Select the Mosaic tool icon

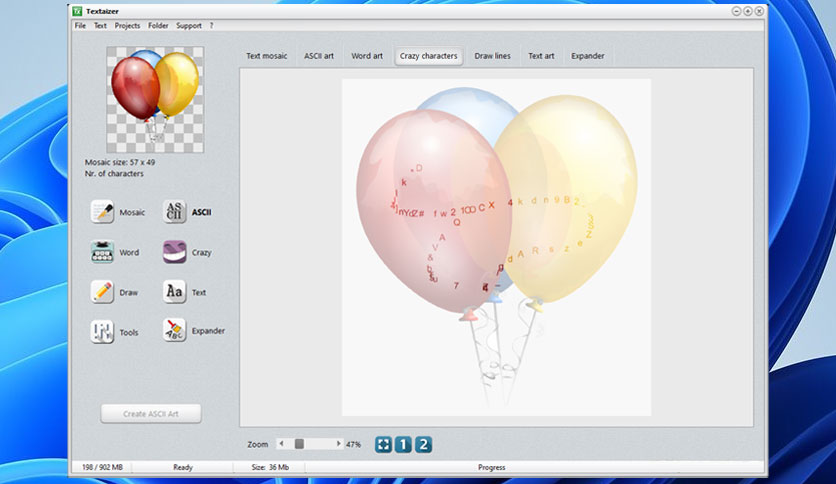tap(102, 212)
